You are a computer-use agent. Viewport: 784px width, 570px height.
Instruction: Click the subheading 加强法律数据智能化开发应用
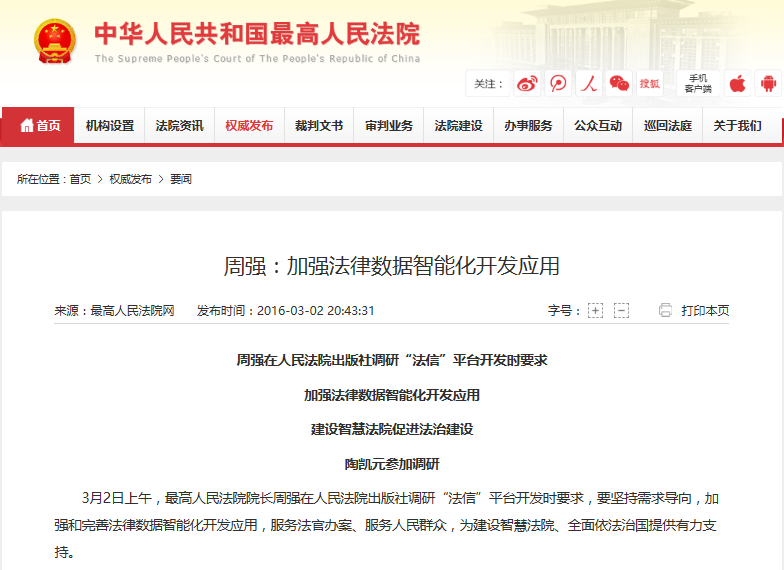click(x=392, y=395)
